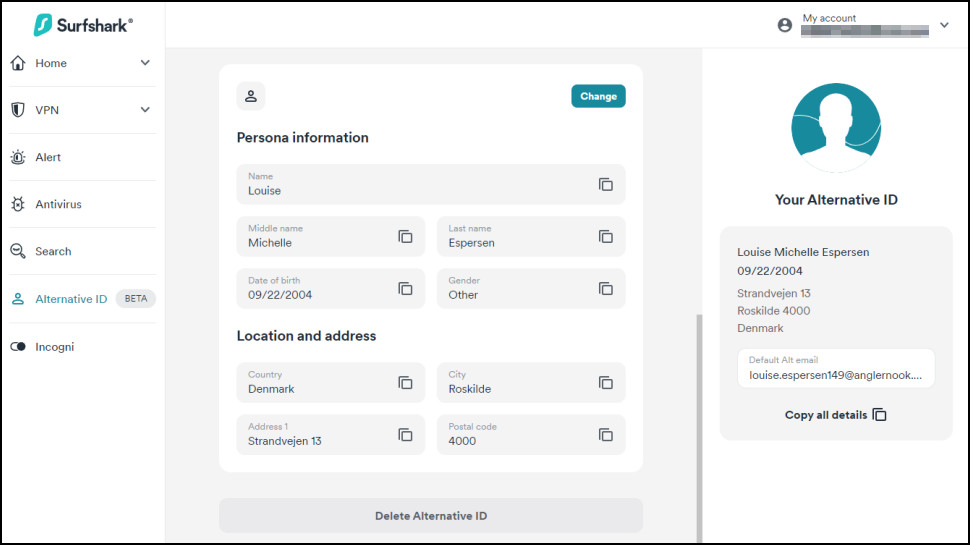The height and width of the screenshot is (545, 970).
Task: Copy the City value Roskilde
Action: (606, 382)
